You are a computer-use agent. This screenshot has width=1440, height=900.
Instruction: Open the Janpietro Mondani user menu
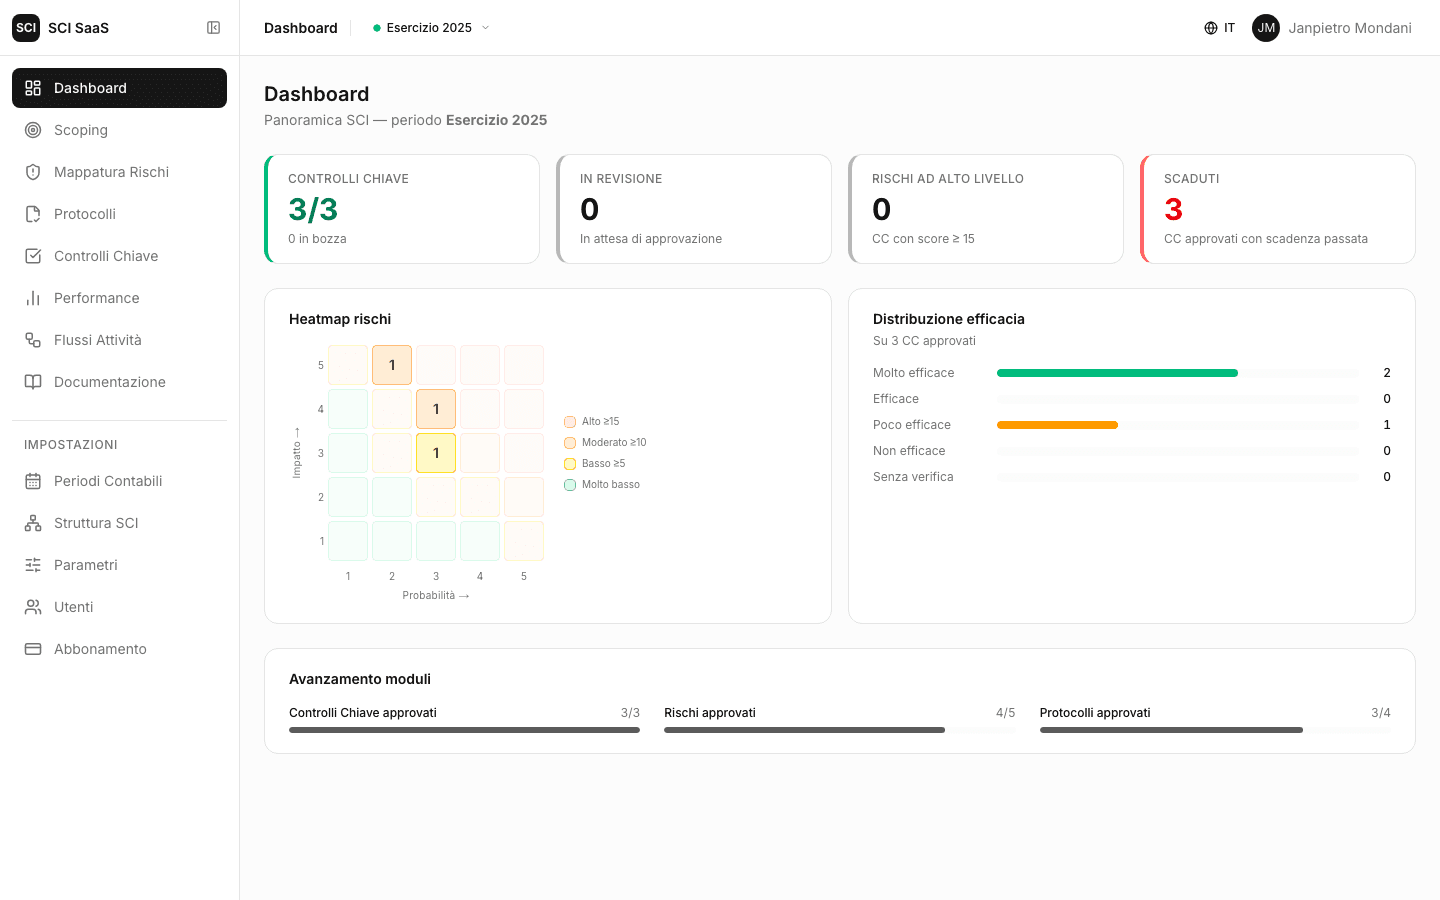coord(1332,28)
